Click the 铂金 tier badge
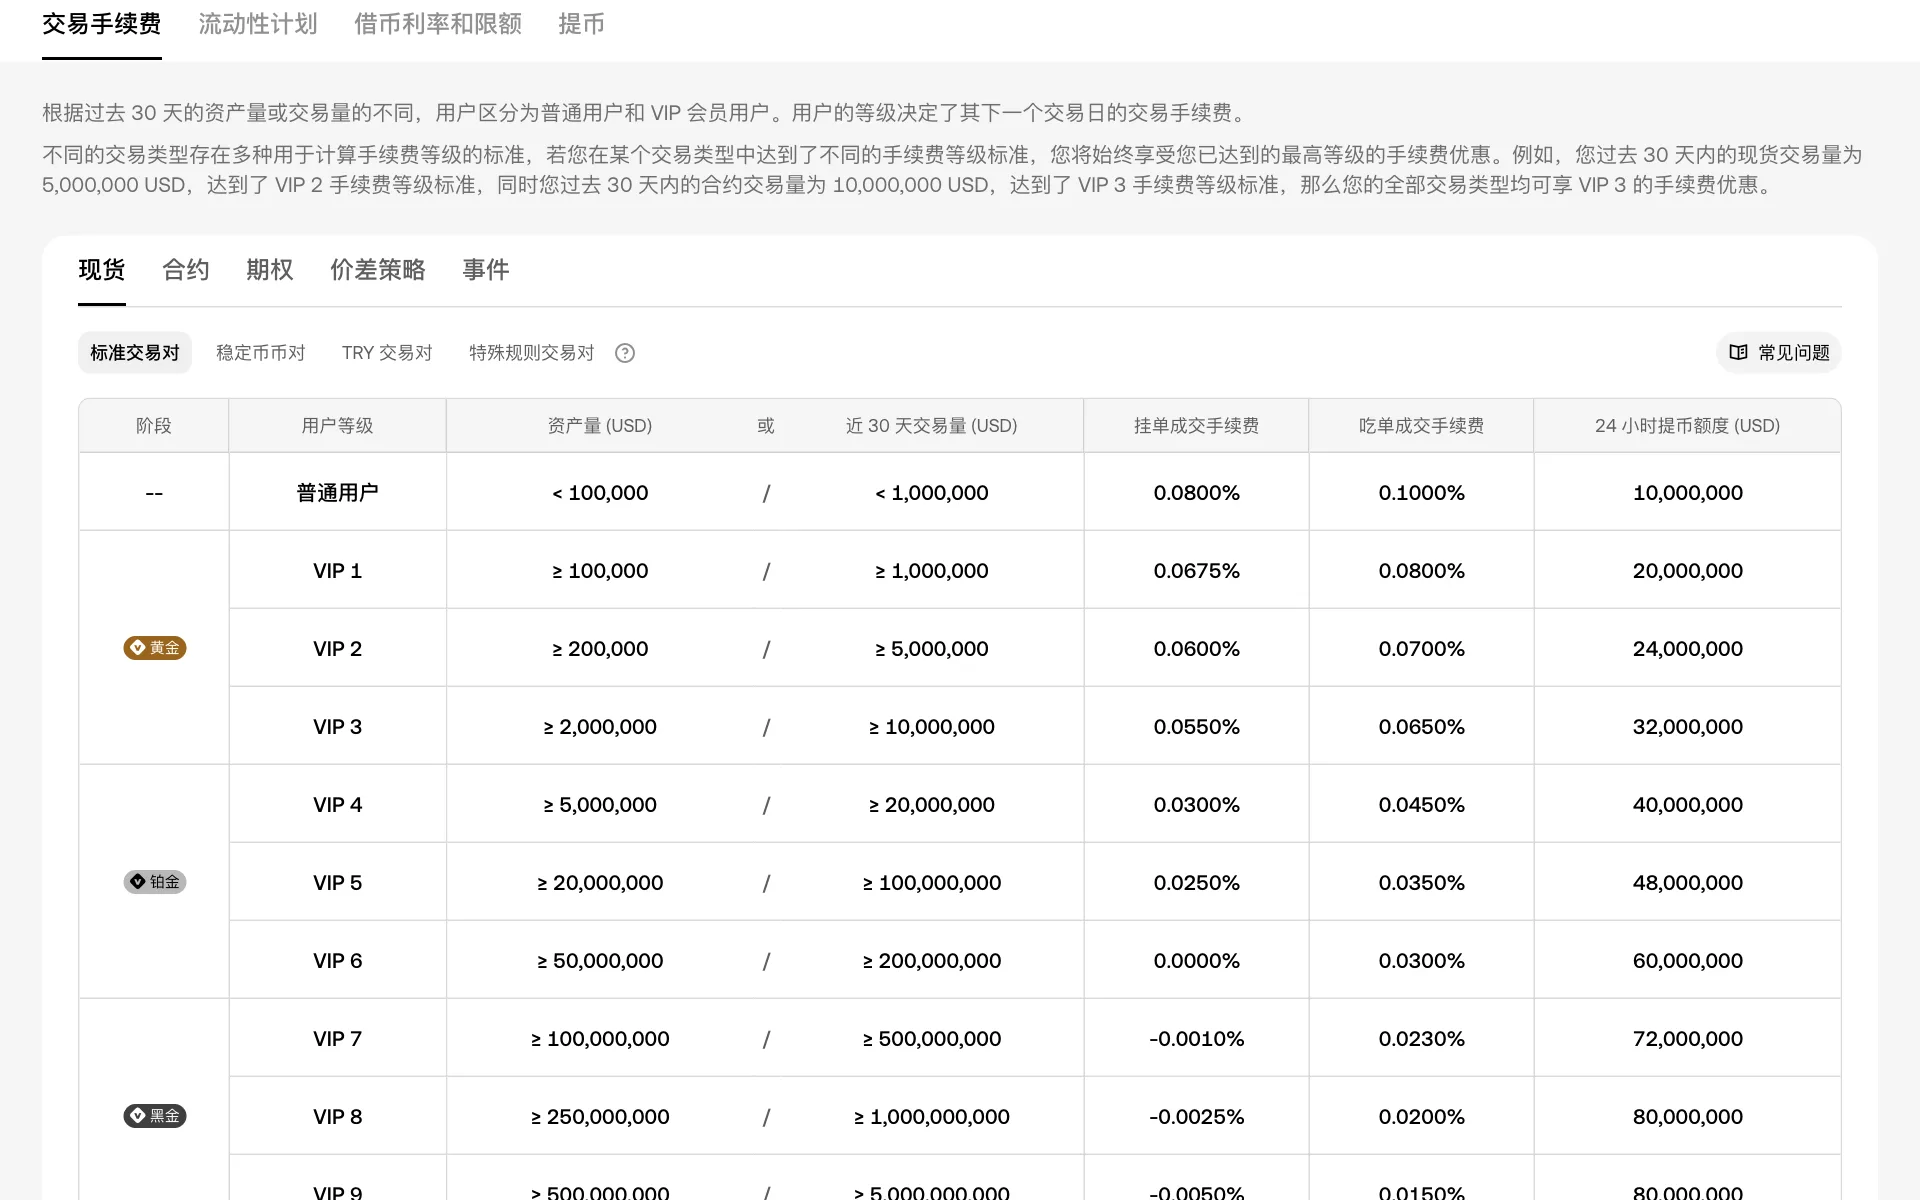The height and width of the screenshot is (1200, 1920). [155, 882]
